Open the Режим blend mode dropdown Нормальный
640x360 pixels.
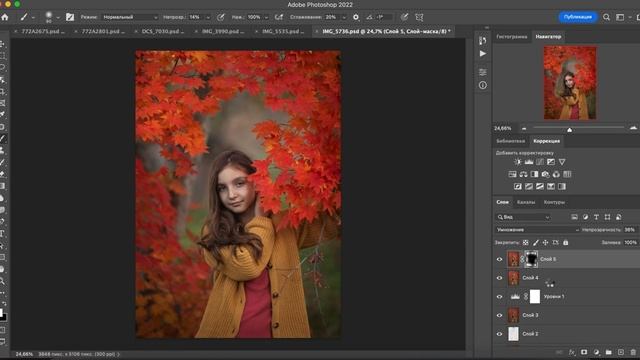[x=130, y=17]
